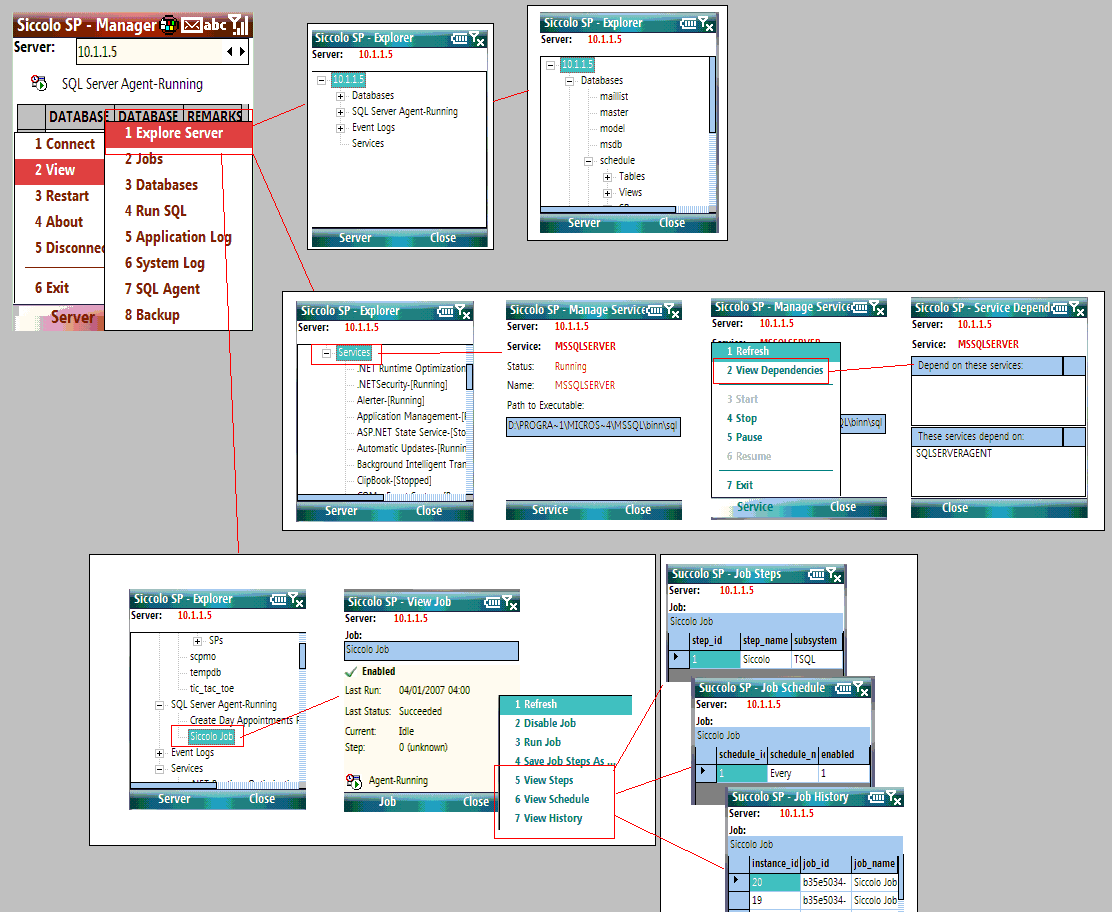Click the Windows start flag icon in Manager title
1112x912 pixels.
click(169, 26)
